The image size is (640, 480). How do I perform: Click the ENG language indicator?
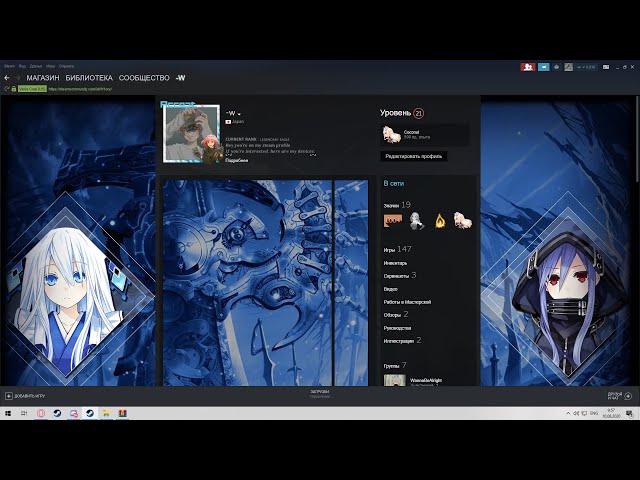click(x=594, y=413)
